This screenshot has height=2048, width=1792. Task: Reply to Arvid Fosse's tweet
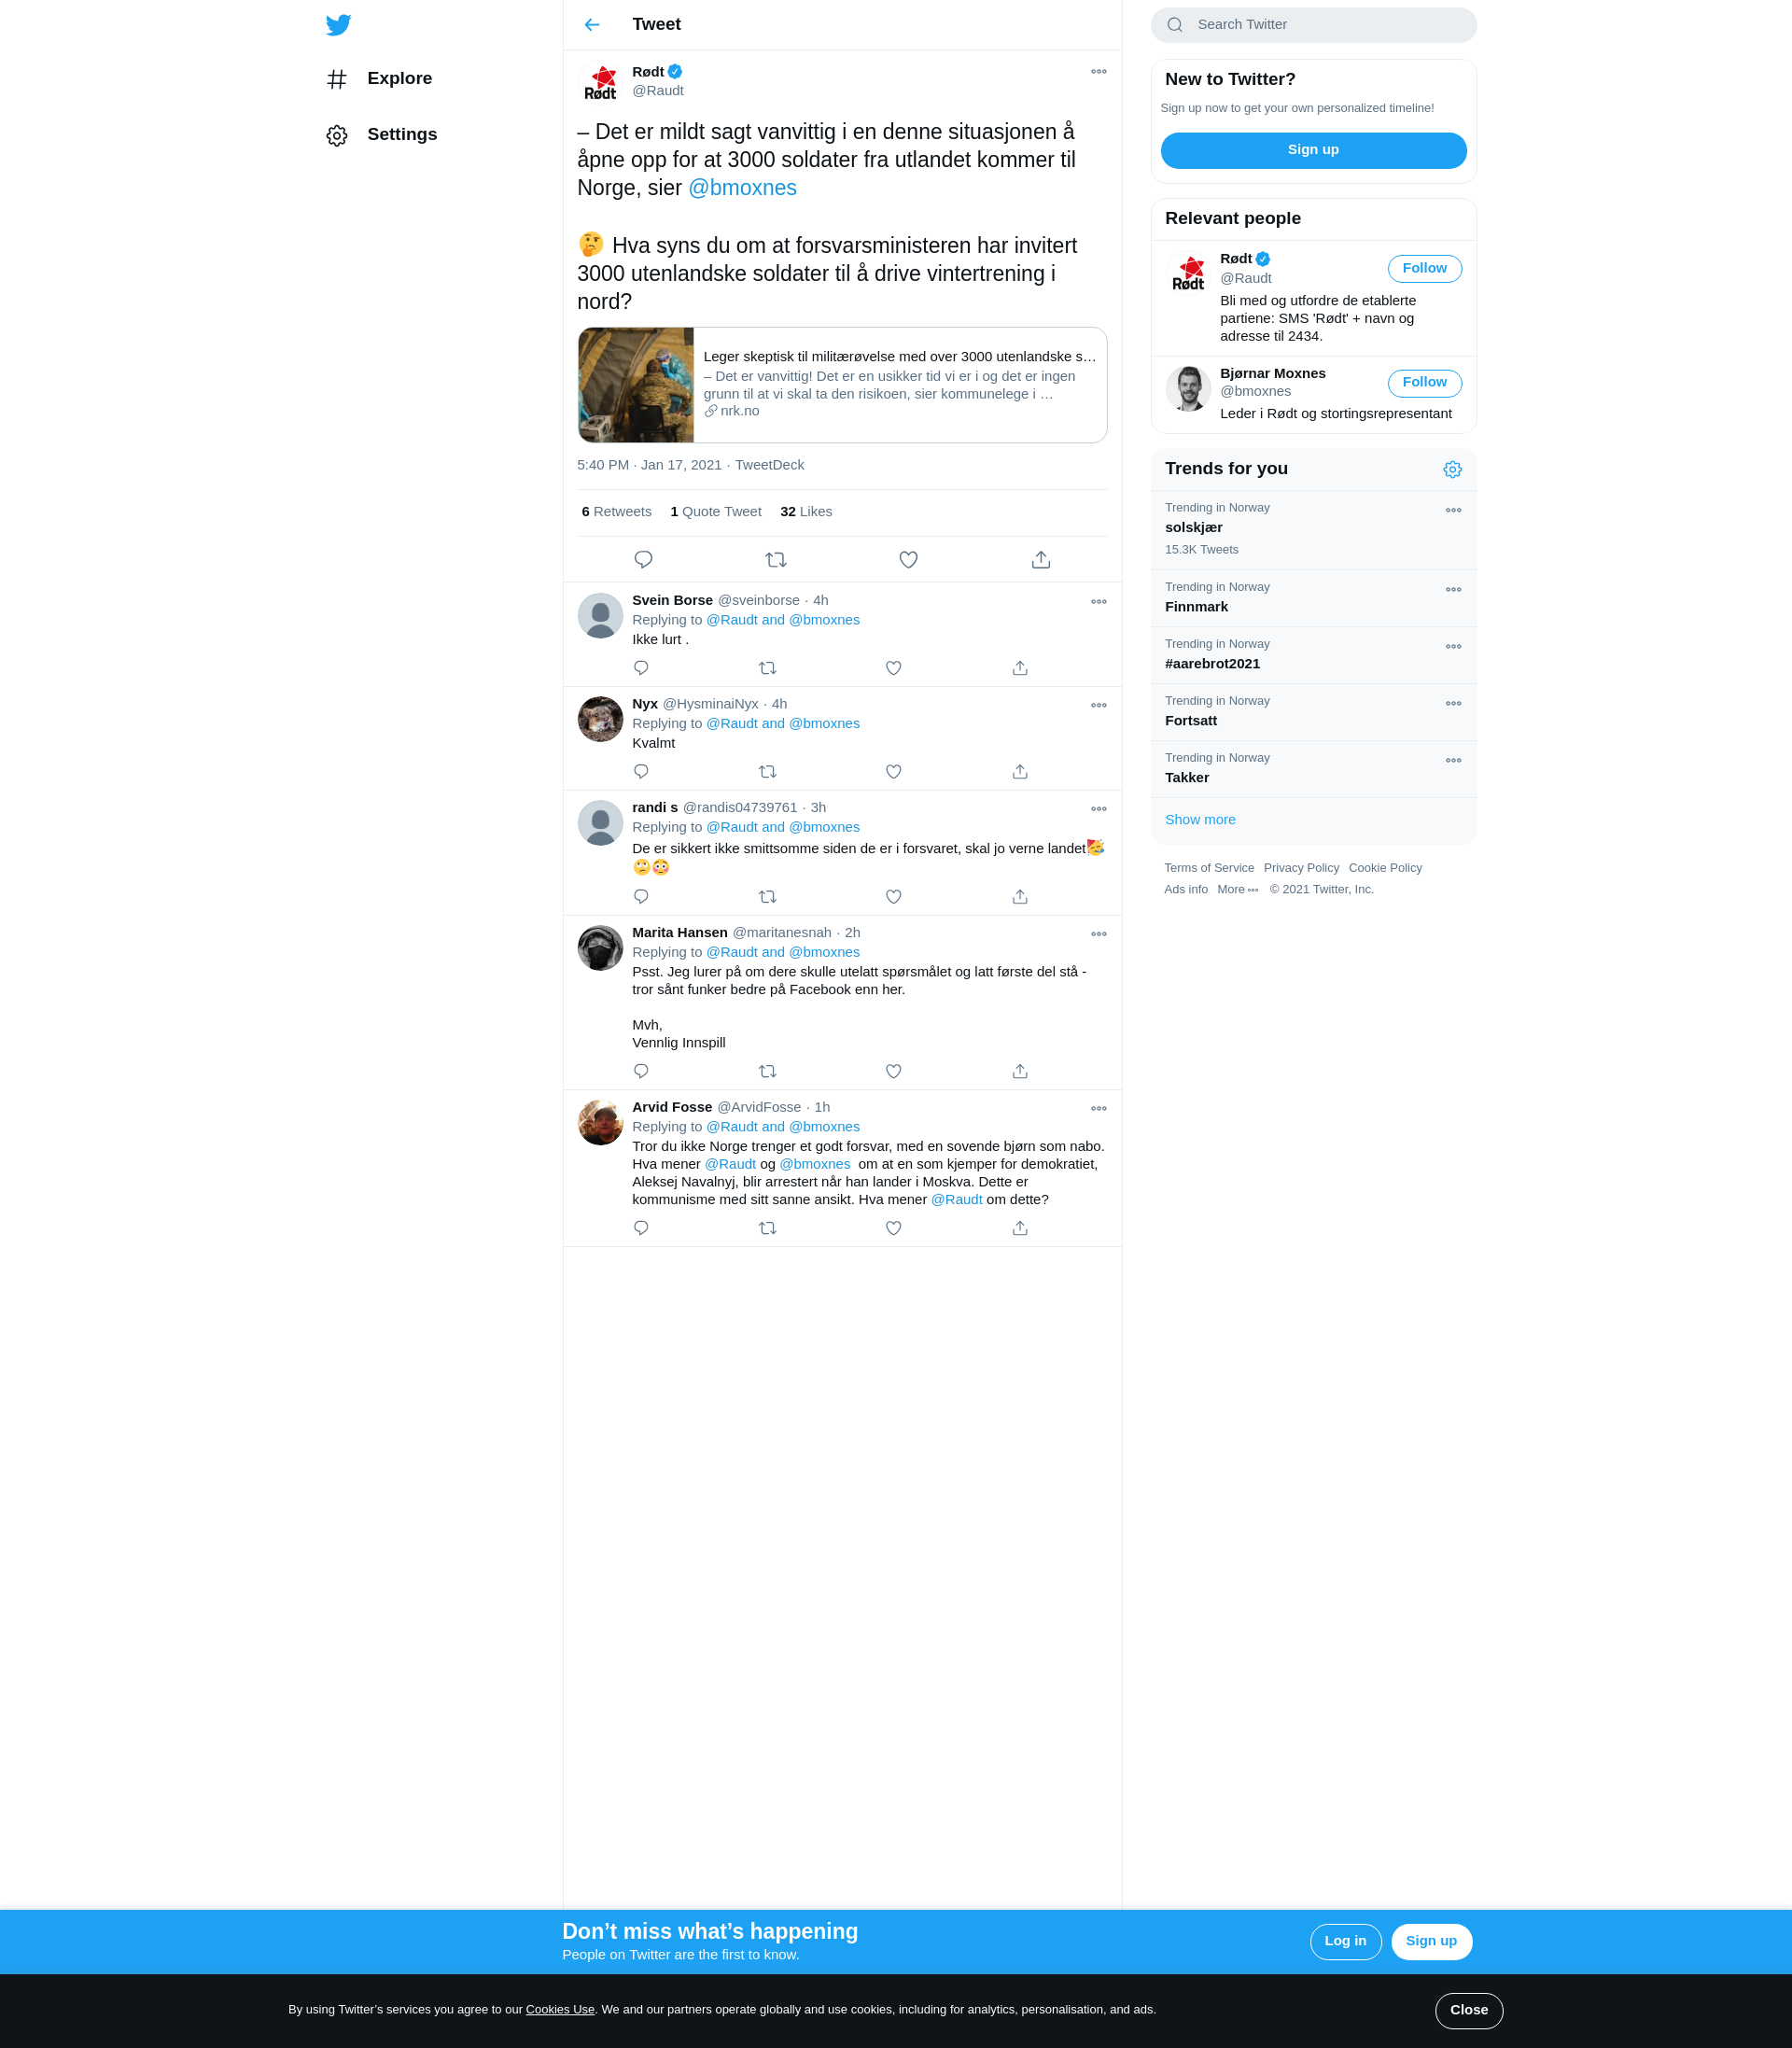(641, 1228)
